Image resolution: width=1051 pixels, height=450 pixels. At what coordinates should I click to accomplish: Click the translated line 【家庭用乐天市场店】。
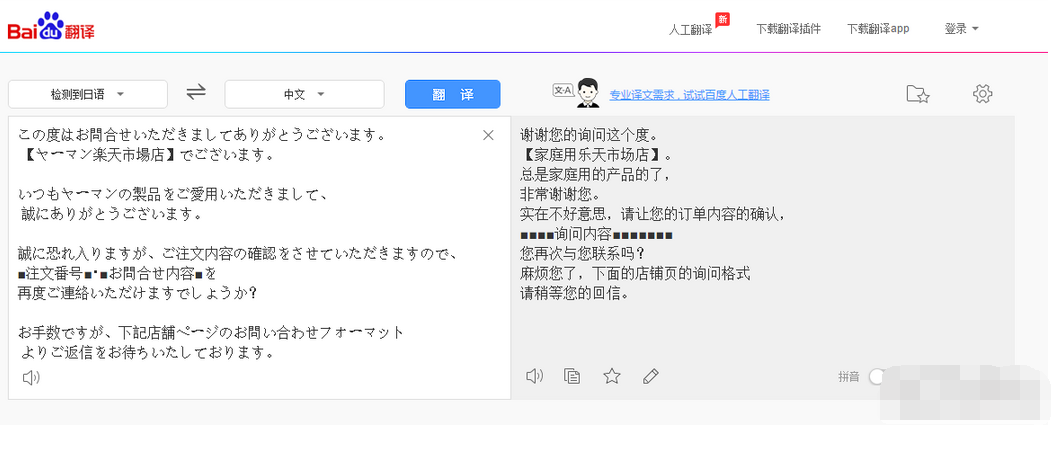595,155
